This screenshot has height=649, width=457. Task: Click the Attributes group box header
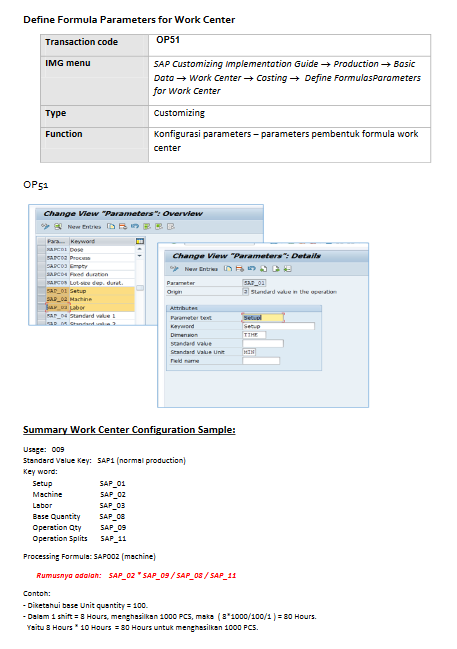(x=244, y=308)
